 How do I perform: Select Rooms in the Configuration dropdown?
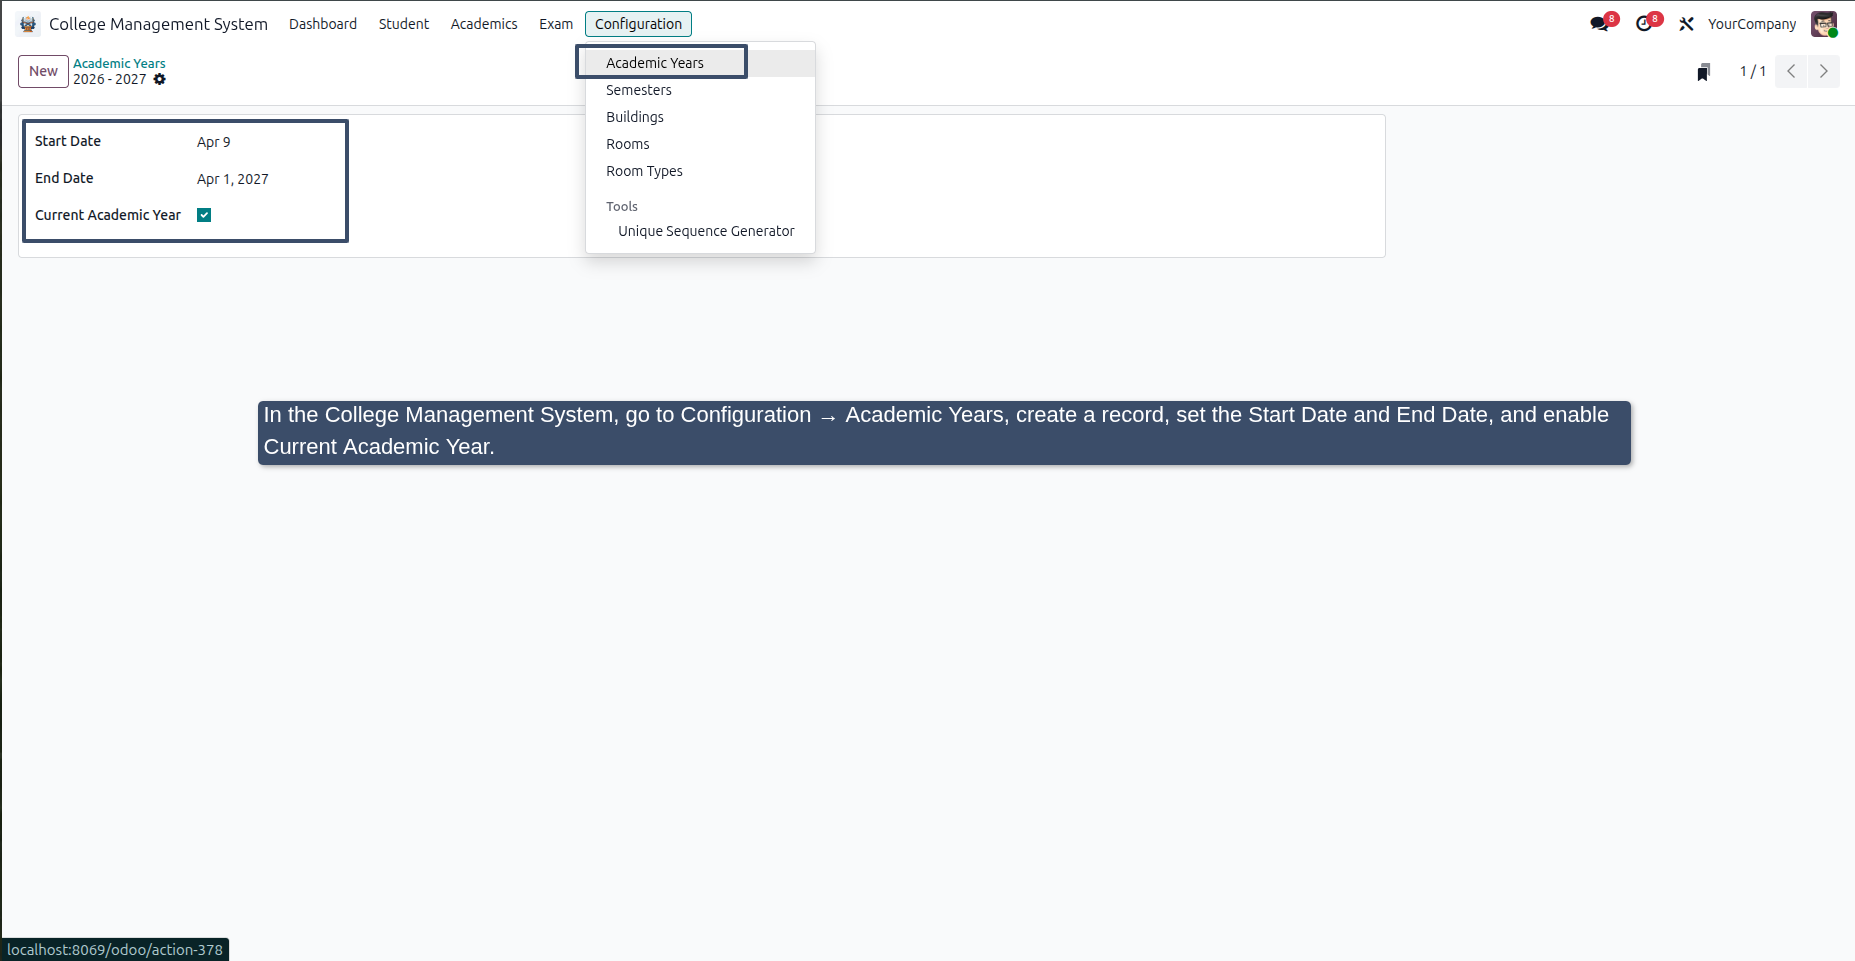700,144
